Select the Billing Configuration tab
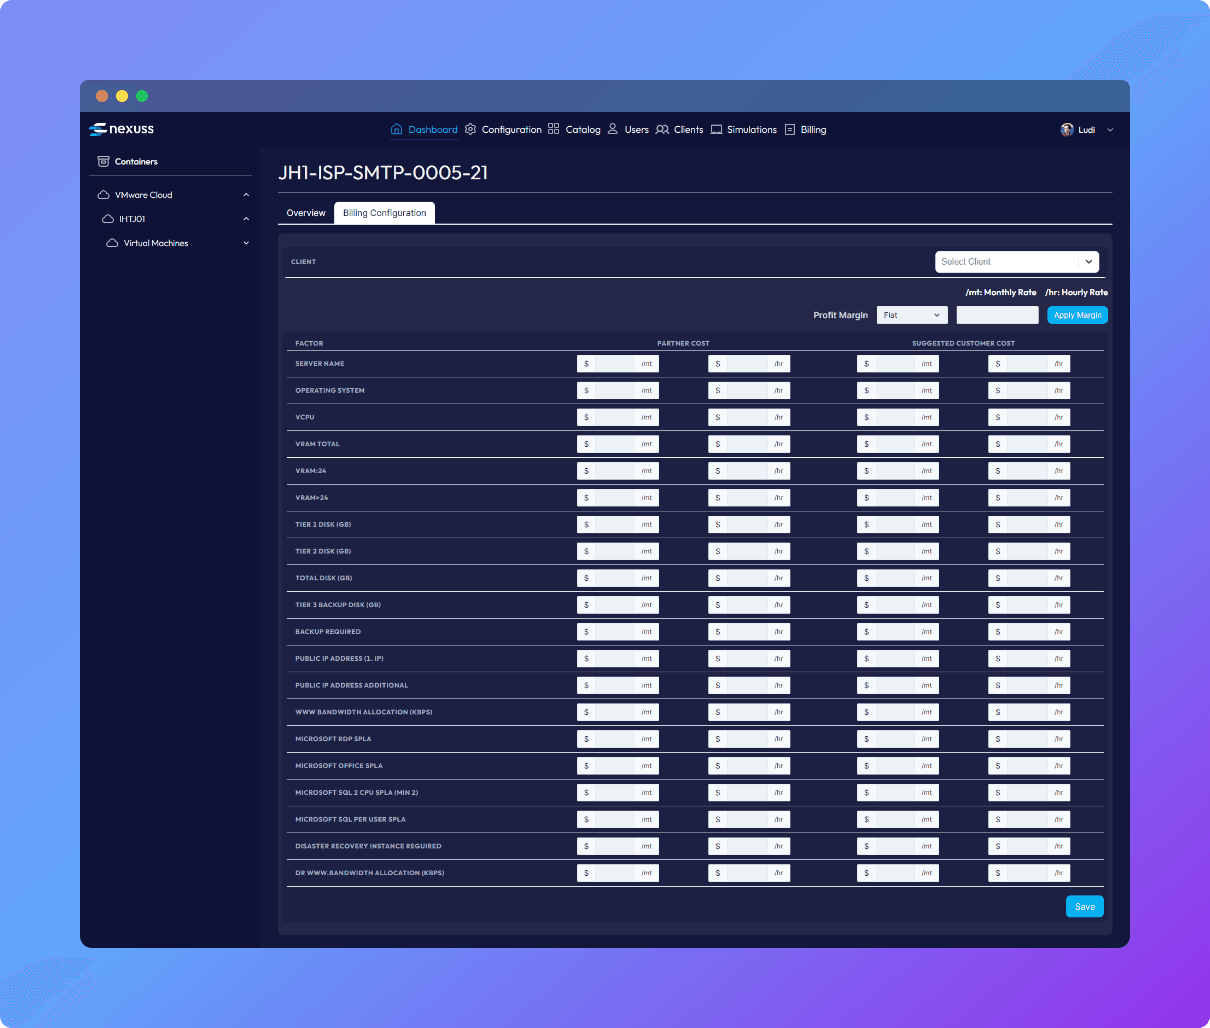 [384, 213]
